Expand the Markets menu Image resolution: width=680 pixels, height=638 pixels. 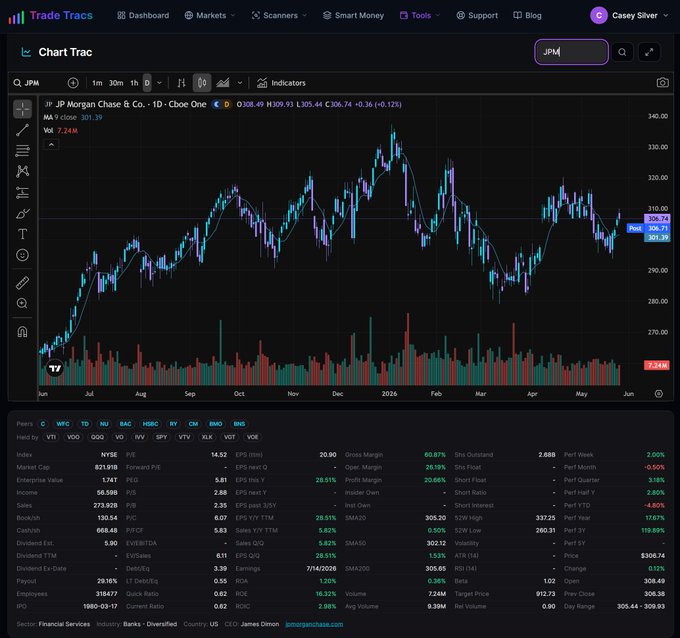pos(210,16)
